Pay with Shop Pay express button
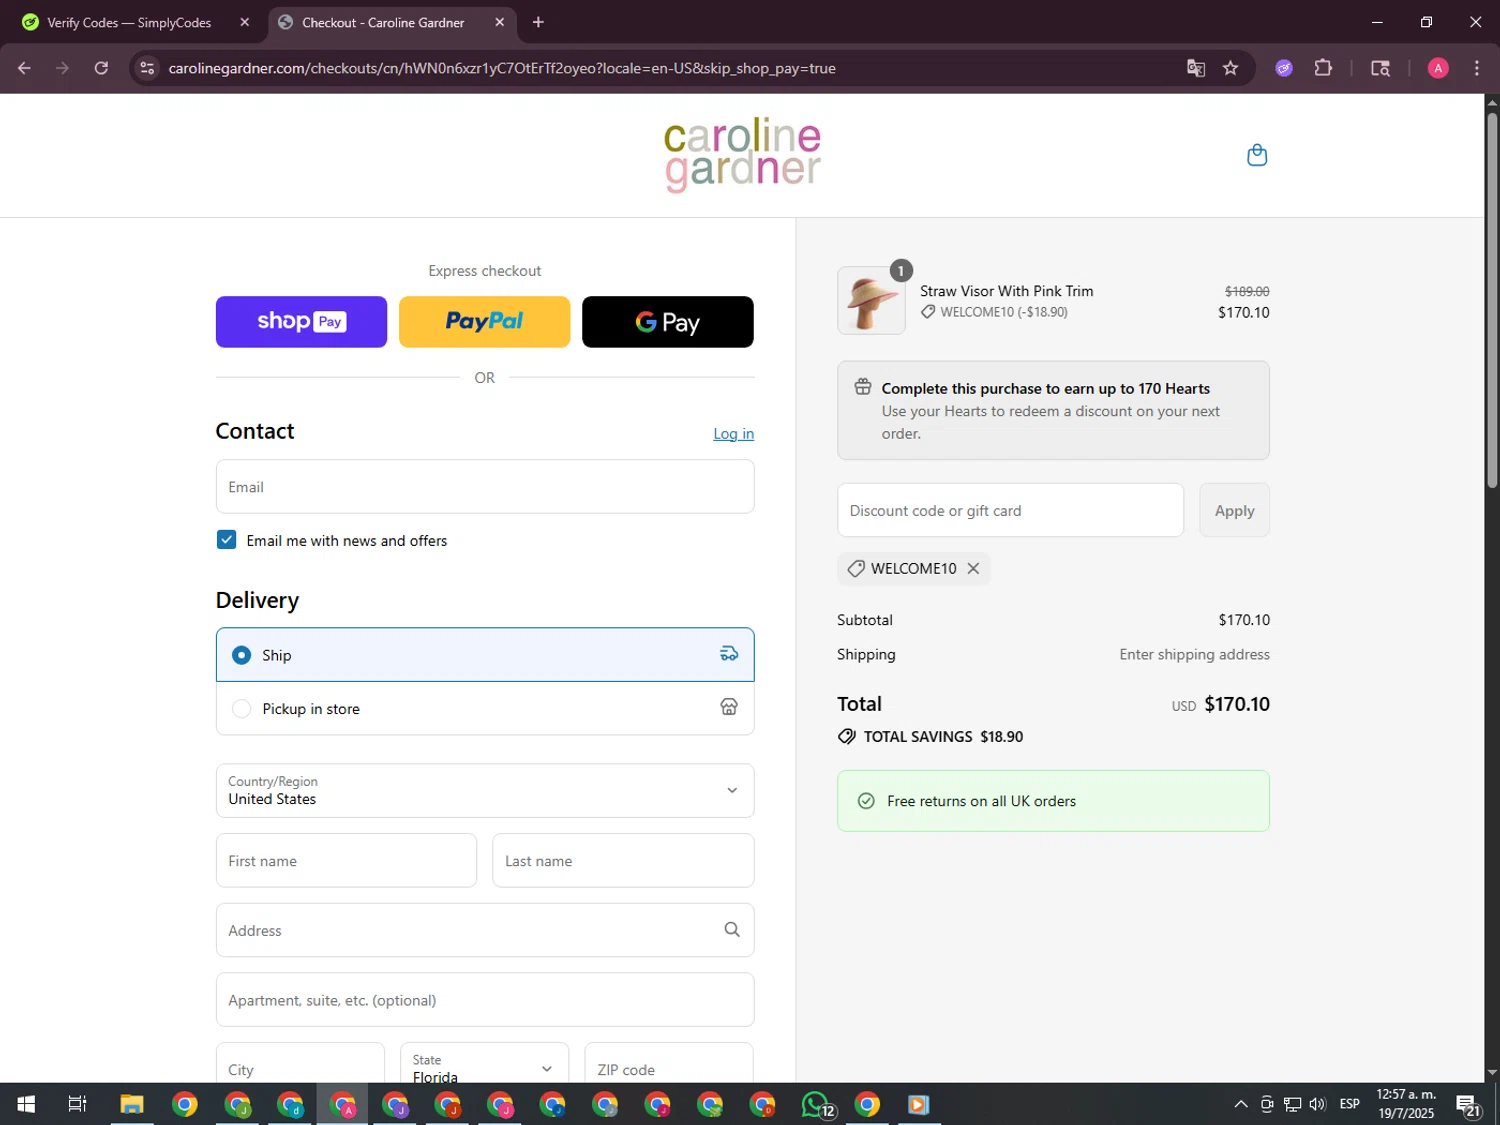The image size is (1500, 1125). point(301,322)
